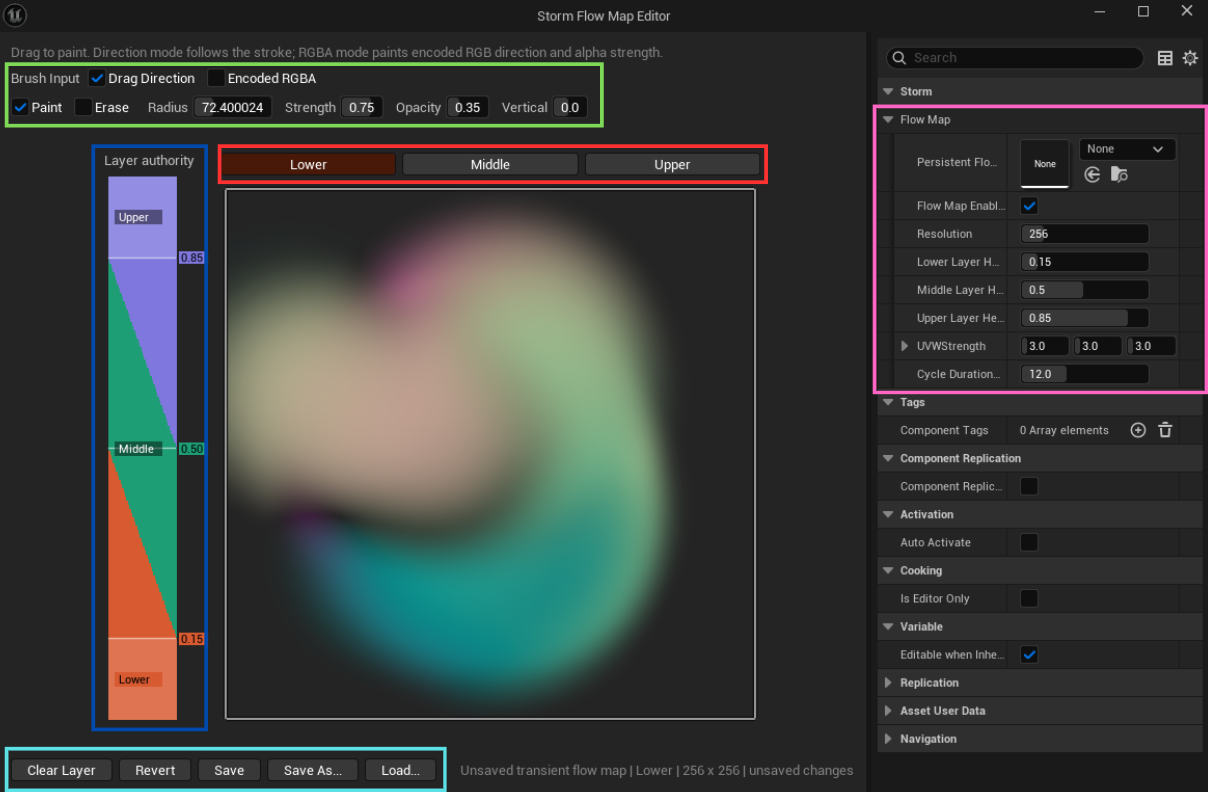Open the Persistent Flow Map None dropdown
Screen dimensions: 1208x792
(x=1127, y=149)
